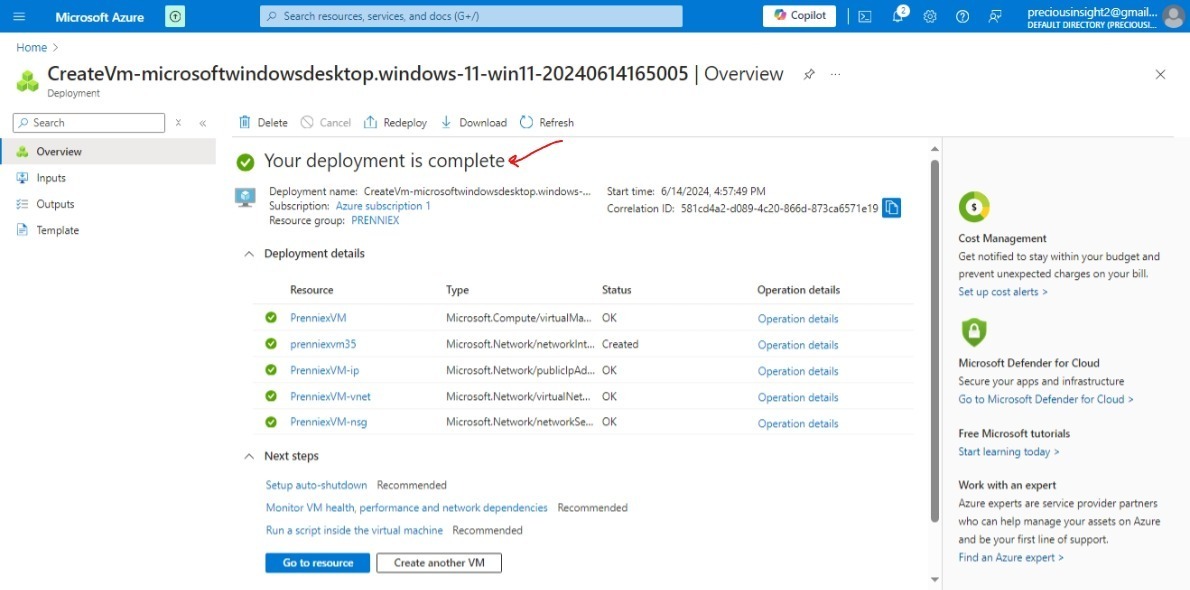This screenshot has width=1190, height=590.
Task: Close the deployment blade
Action: (1160, 74)
